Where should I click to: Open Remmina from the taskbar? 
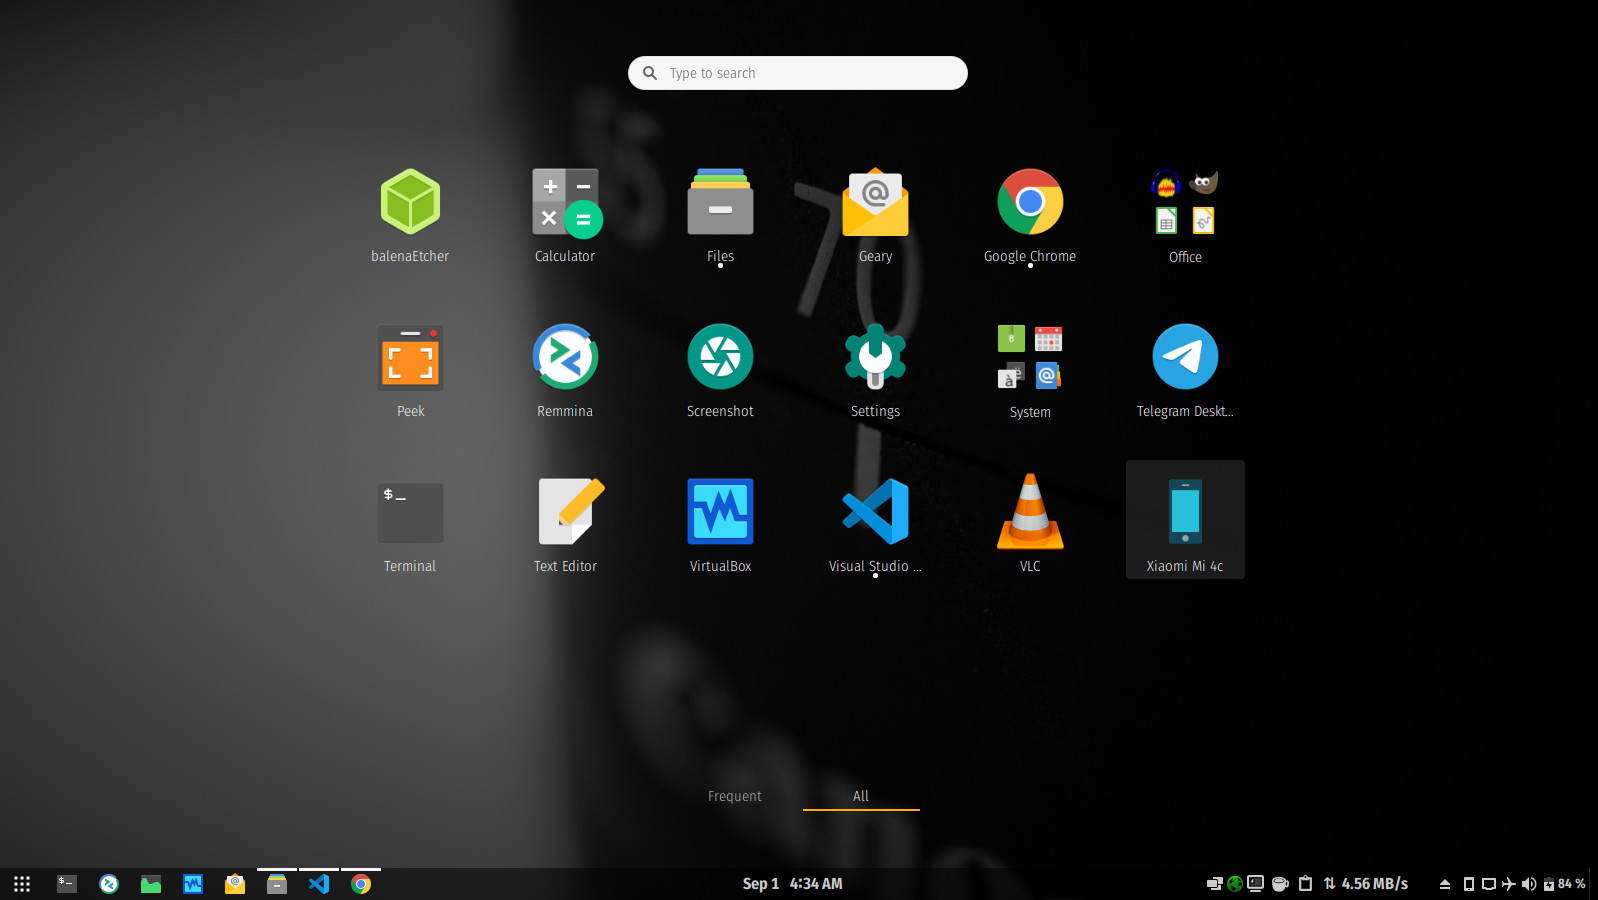tap(109, 884)
